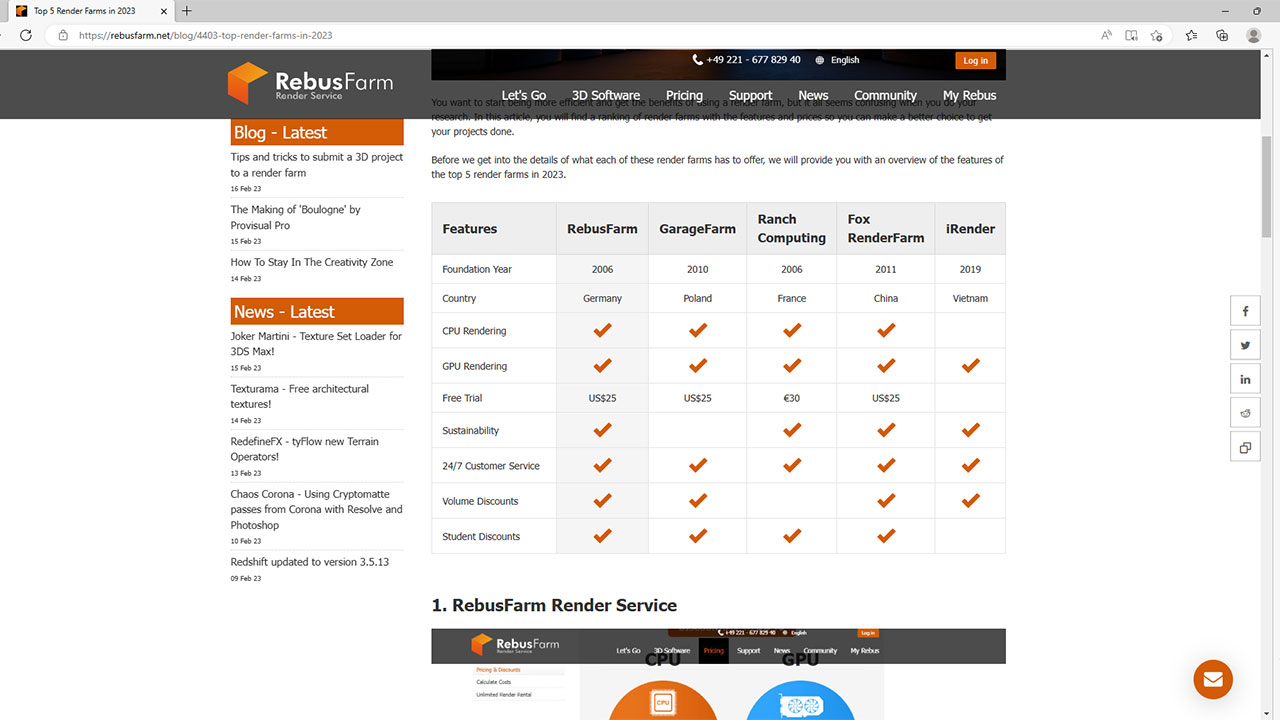Click the page vertical scrollbar

point(1266,186)
